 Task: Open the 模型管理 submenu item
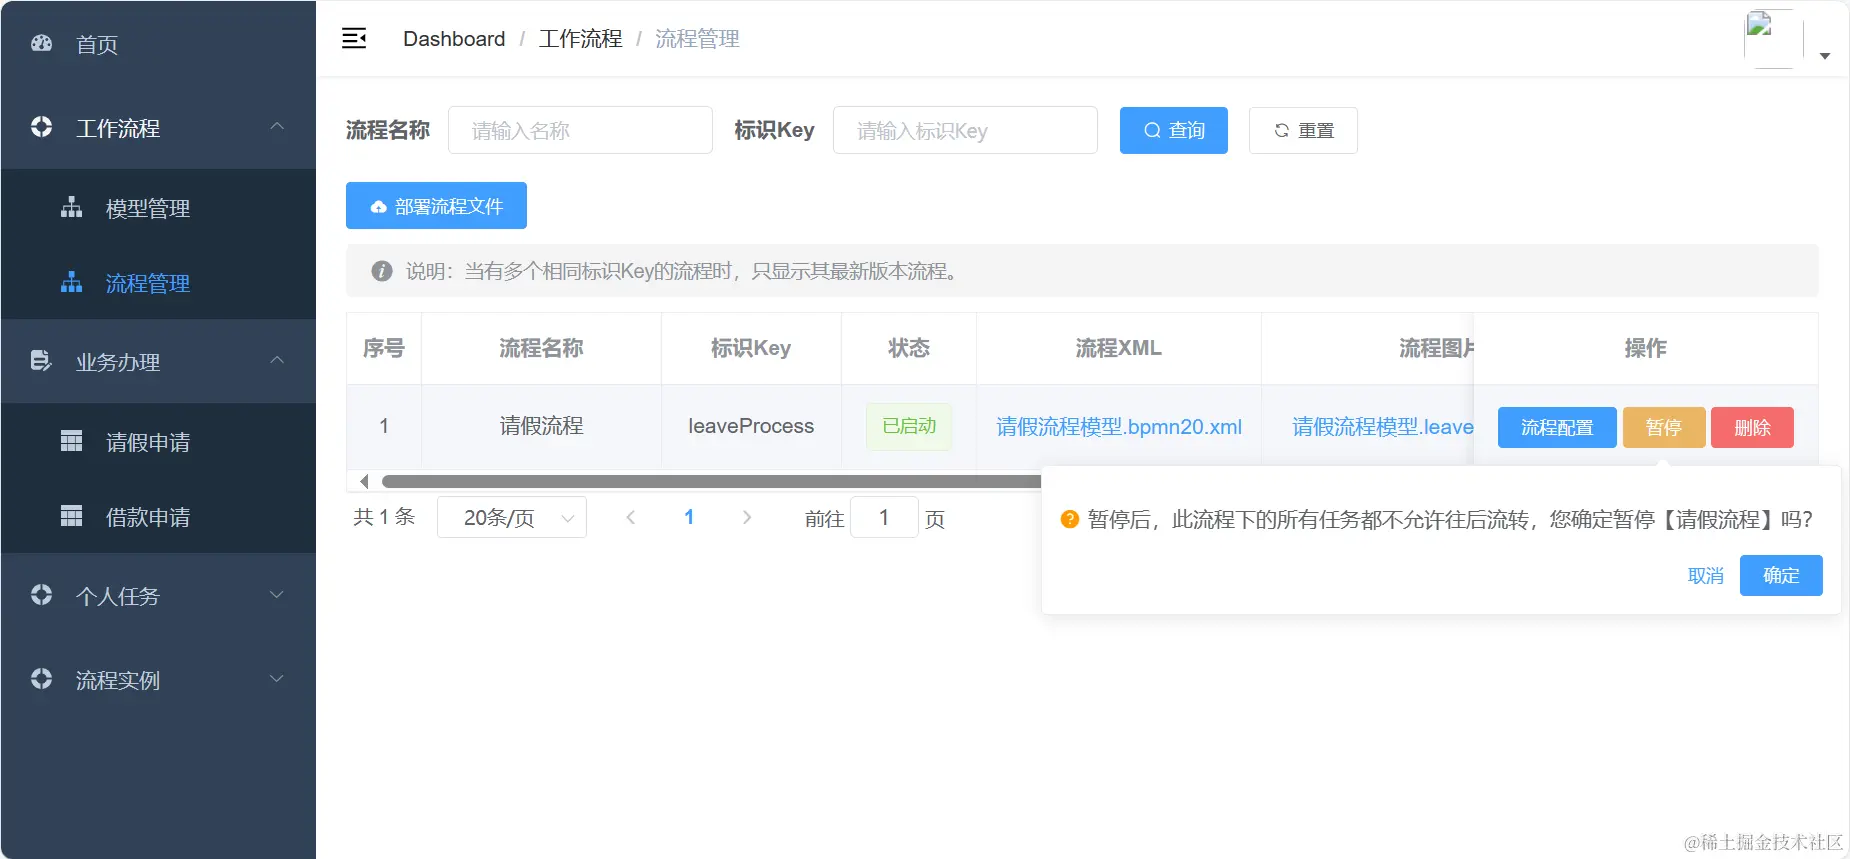click(x=158, y=208)
